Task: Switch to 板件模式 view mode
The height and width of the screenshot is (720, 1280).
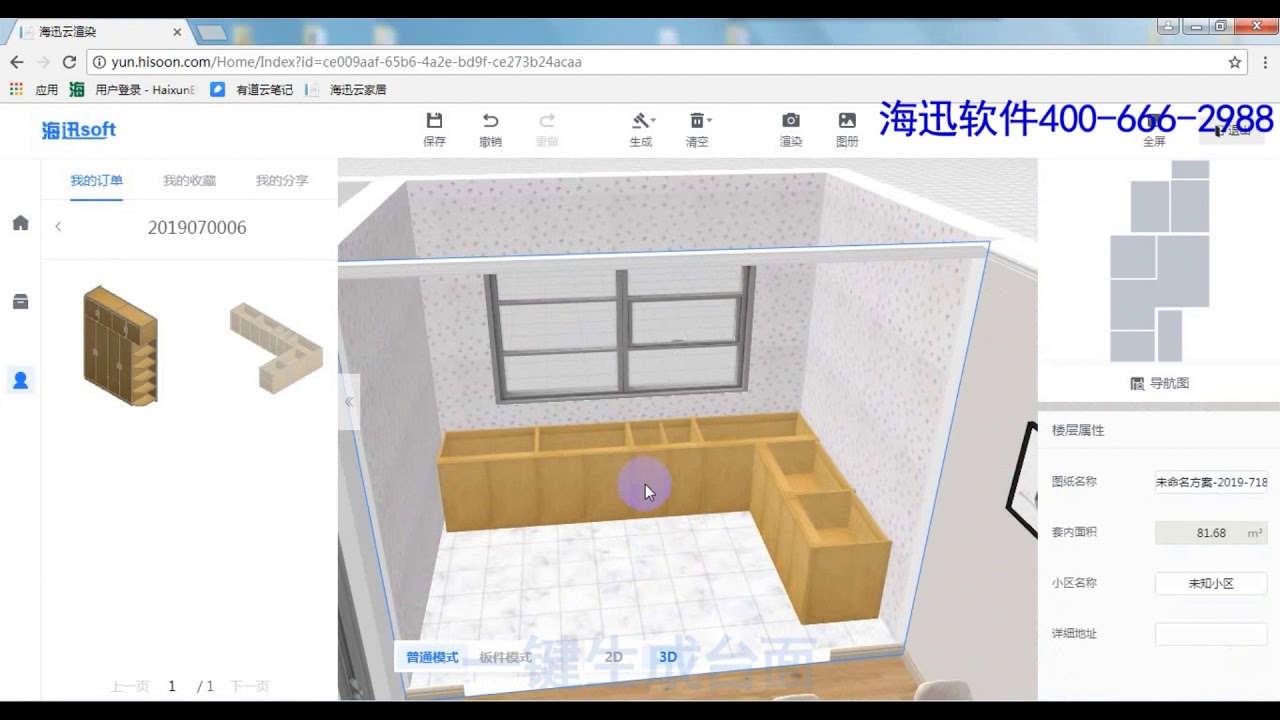Action: click(505, 657)
